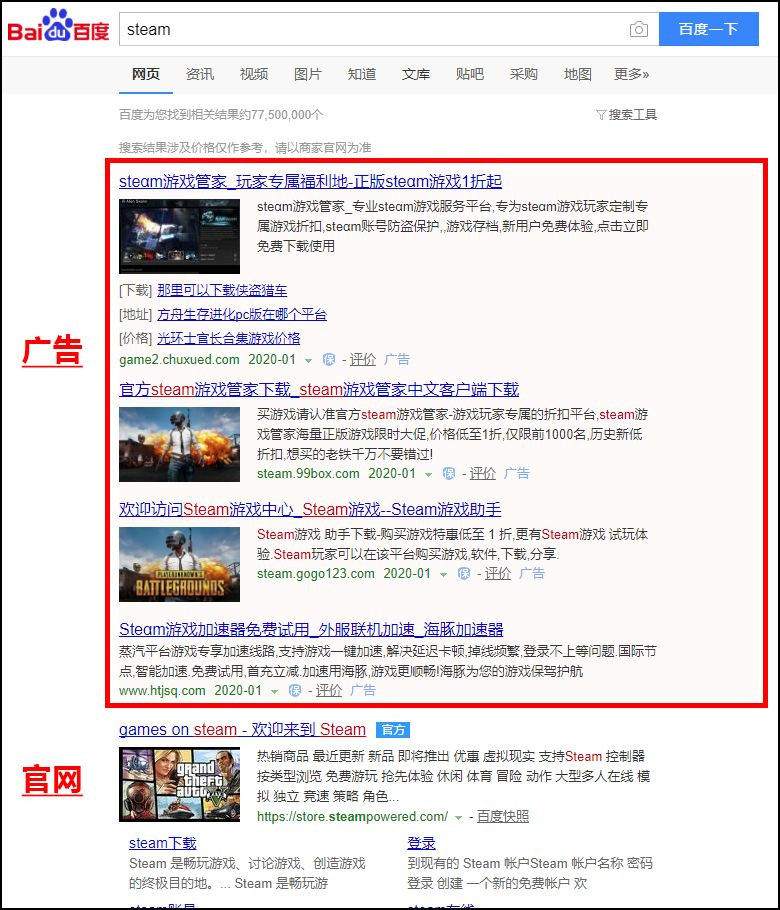
Task: Click the Grand Theft Auto thumbnail
Action: tap(179, 785)
